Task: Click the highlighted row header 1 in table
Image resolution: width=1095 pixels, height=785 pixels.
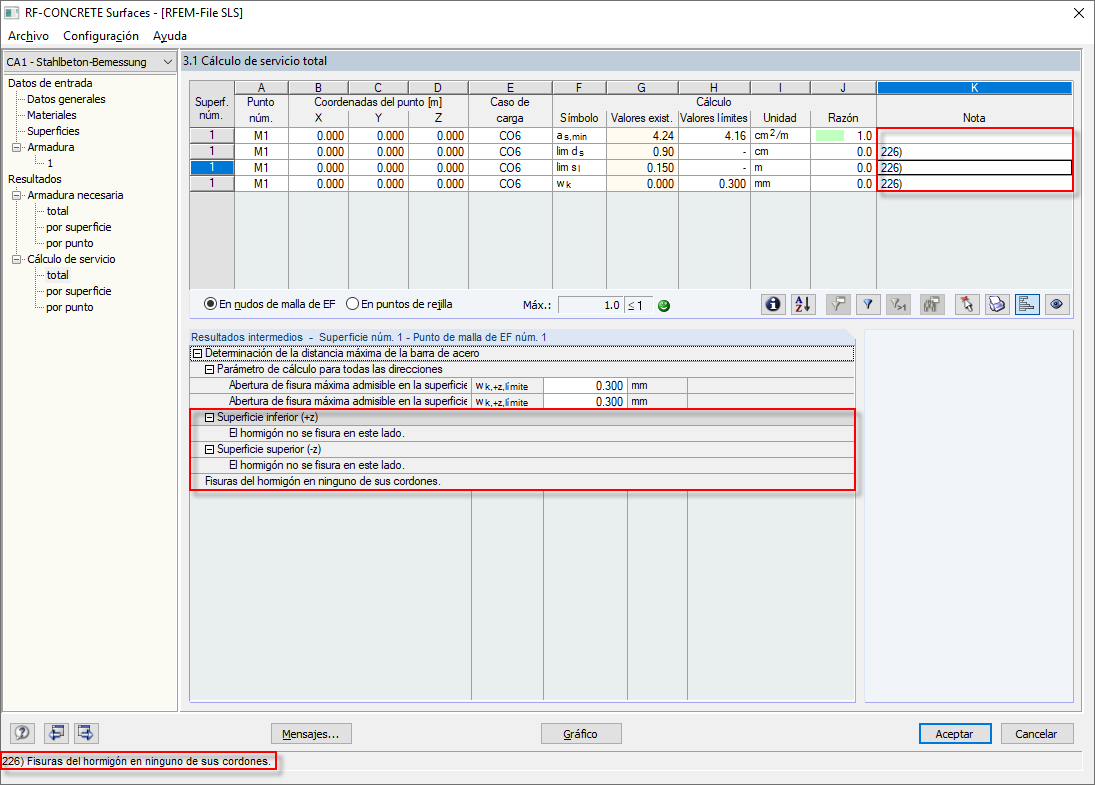Action: (x=212, y=168)
